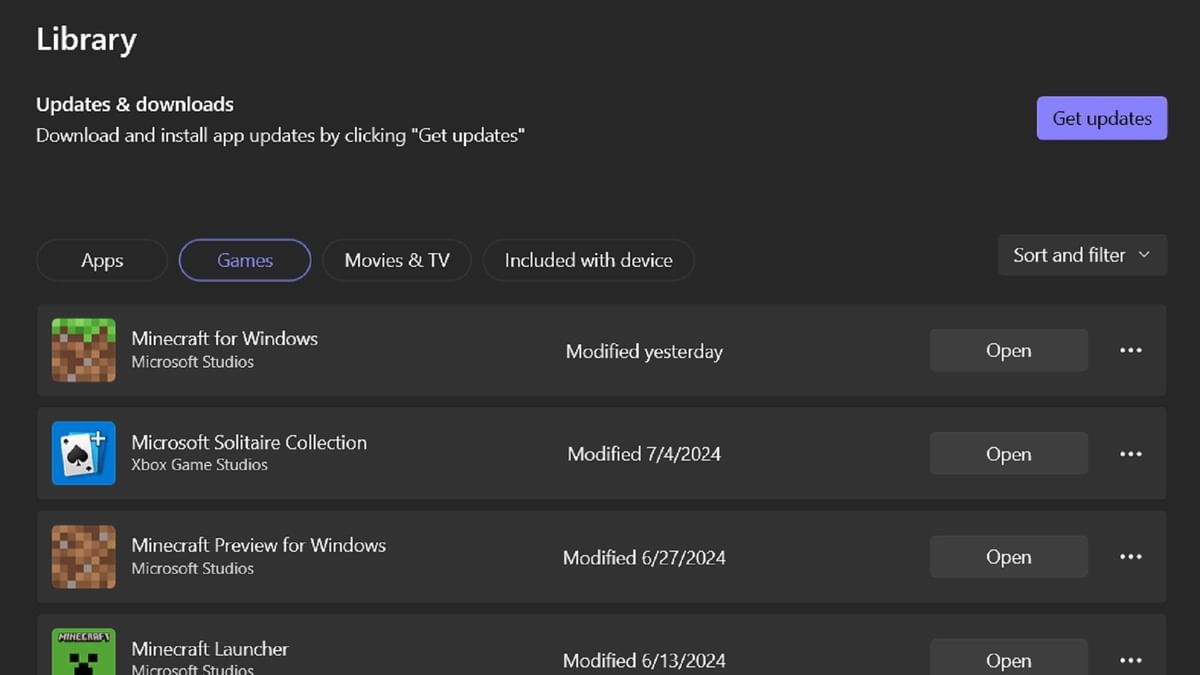Select the Movies & TV tab

click(x=396, y=260)
